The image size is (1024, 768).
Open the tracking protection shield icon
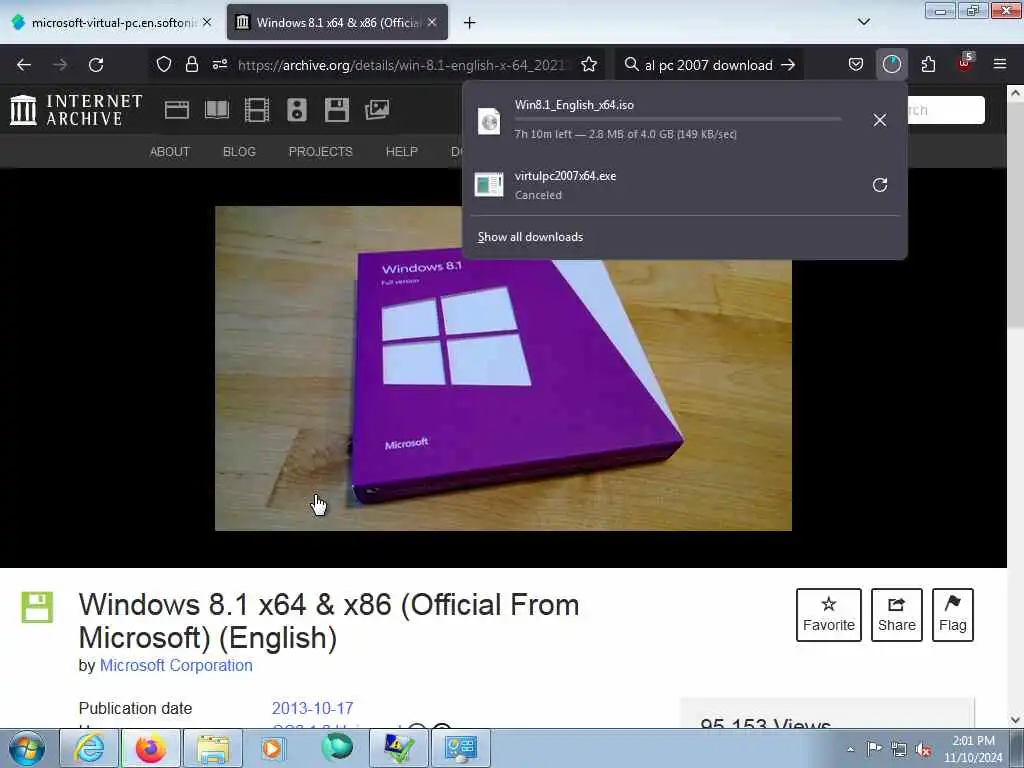click(x=164, y=65)
